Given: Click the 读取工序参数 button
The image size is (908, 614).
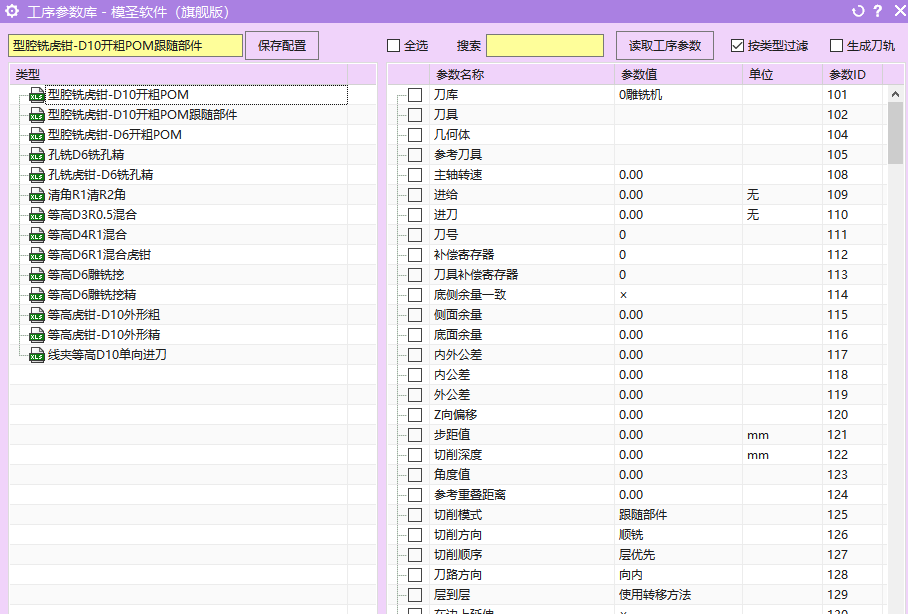Looking at the screenshot, I should (665, 46).
